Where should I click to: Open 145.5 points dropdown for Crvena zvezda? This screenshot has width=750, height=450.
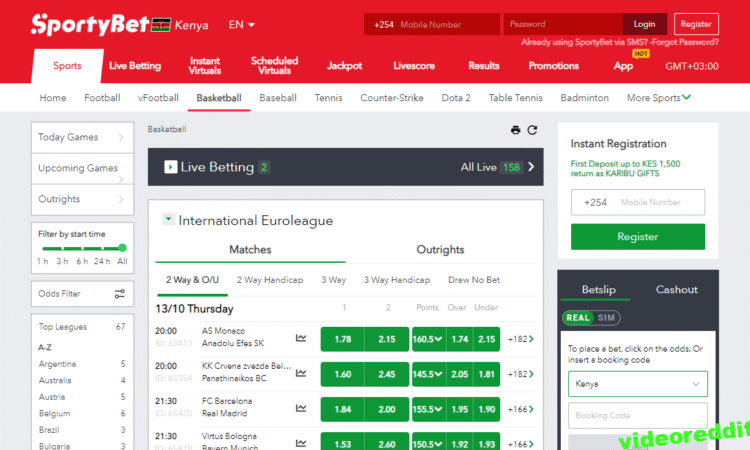coord(427,374)
